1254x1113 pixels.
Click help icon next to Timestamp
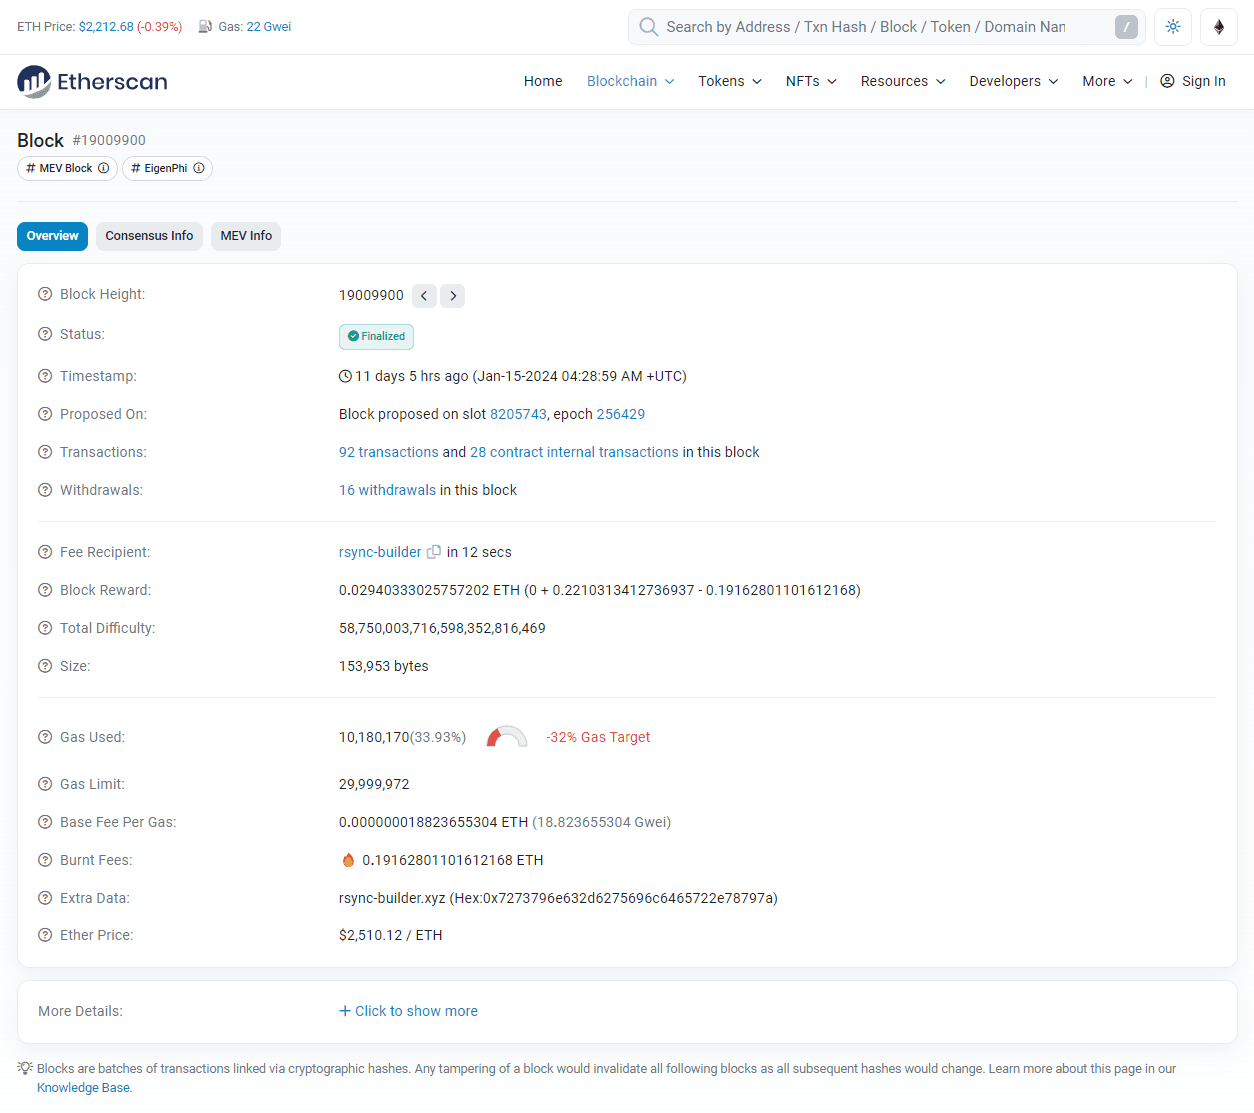tap(45, 376)
